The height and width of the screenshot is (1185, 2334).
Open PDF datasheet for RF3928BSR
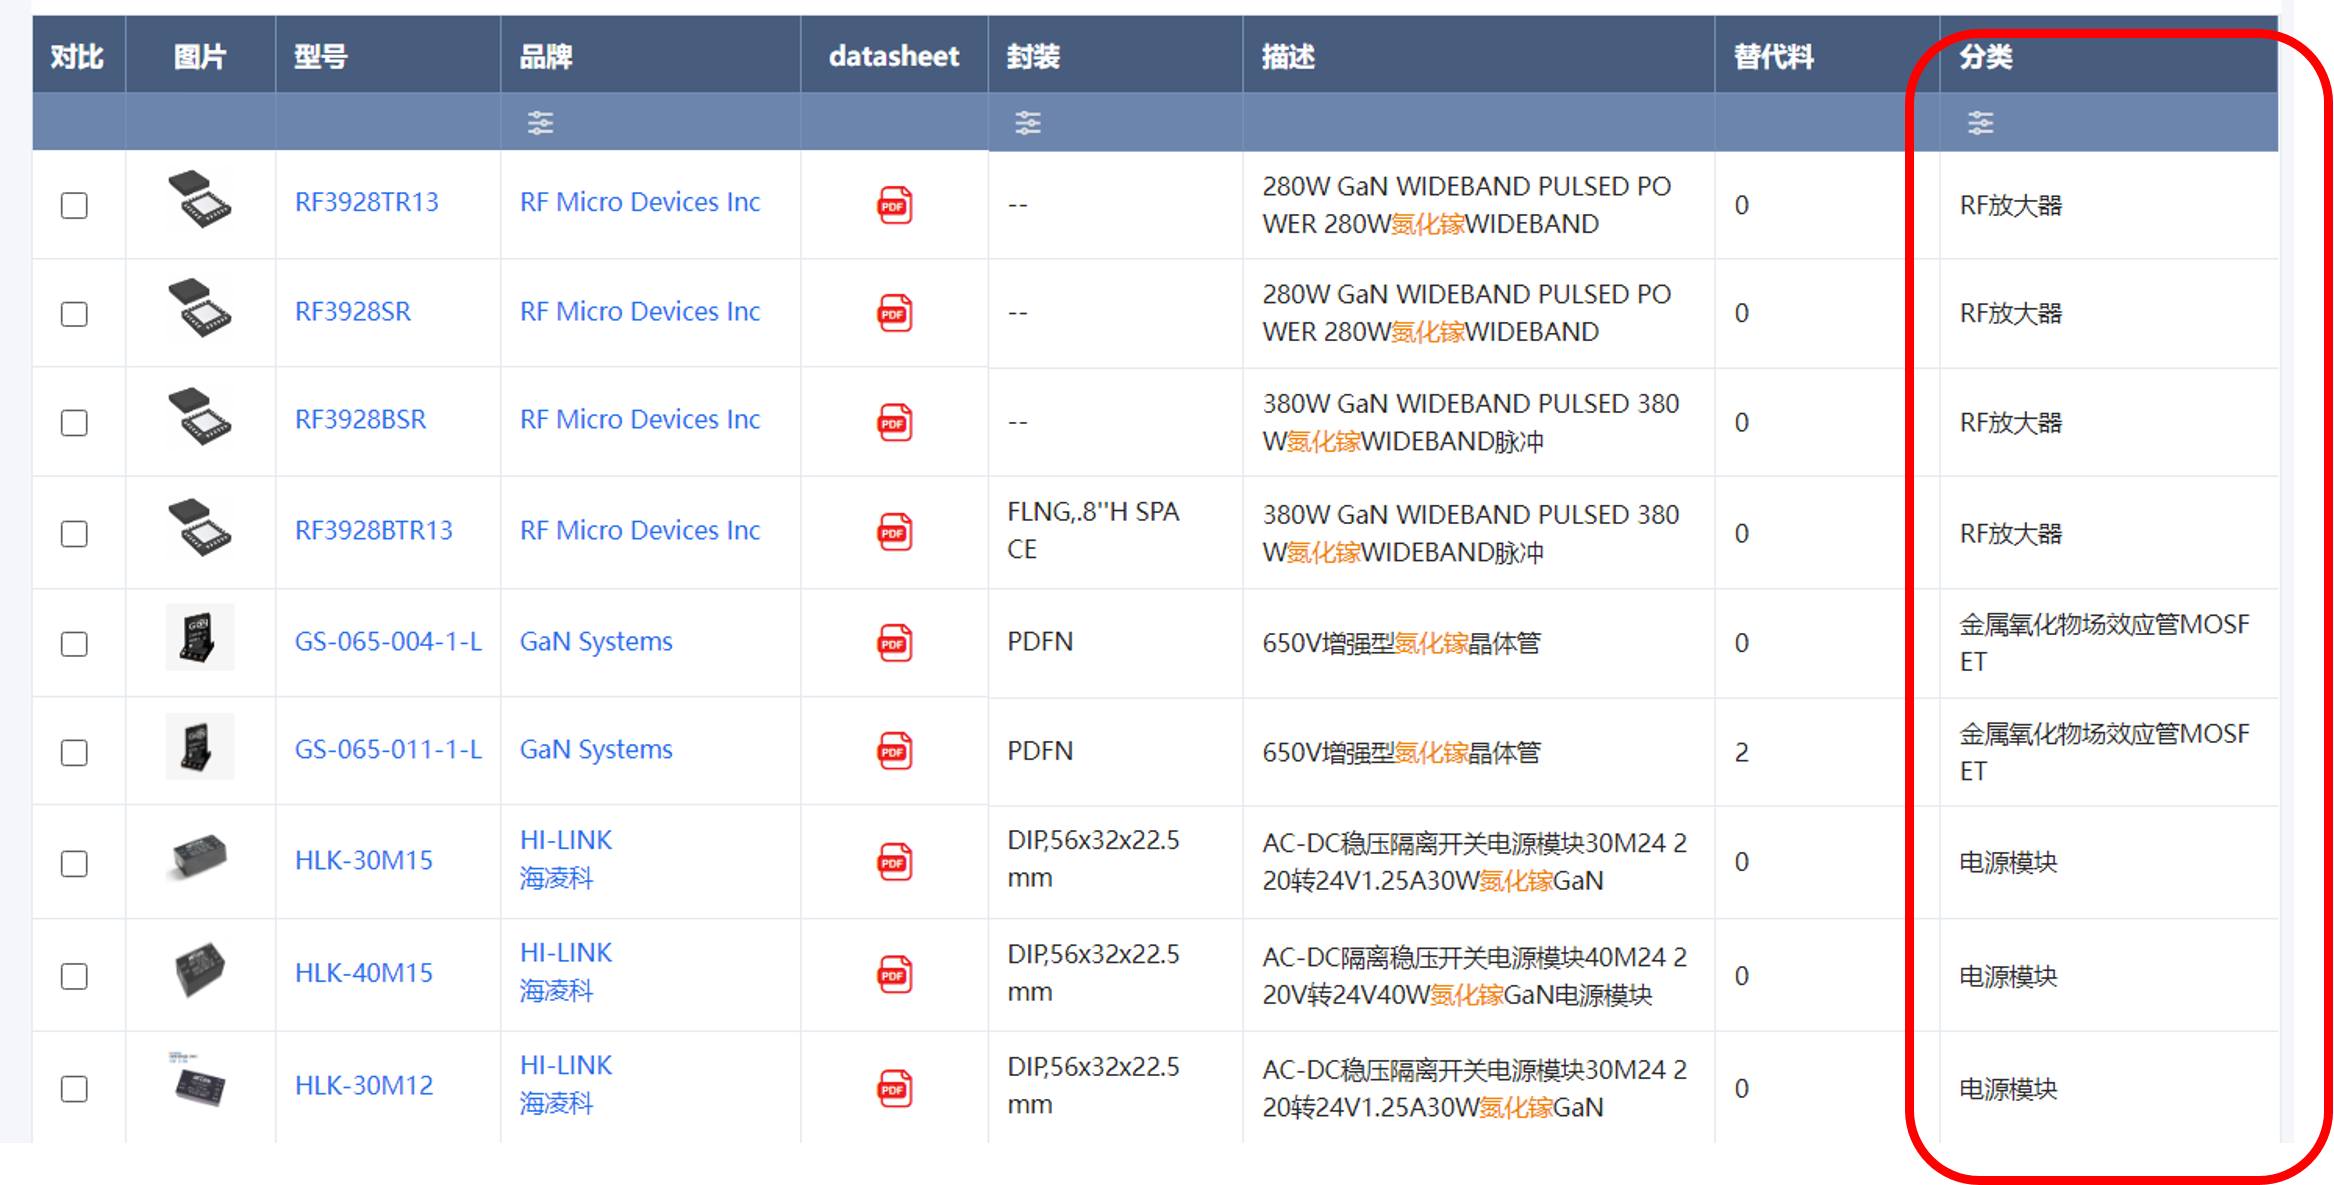tap(894, 422)
